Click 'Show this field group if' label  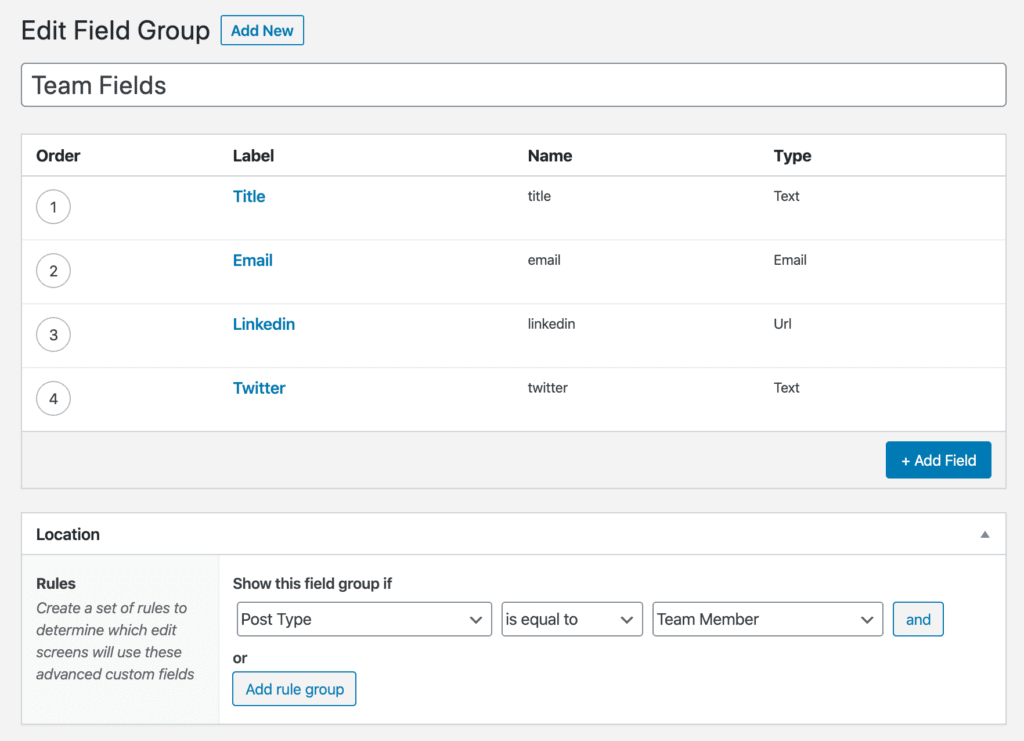pyautogui.click(x=312, y=584)
